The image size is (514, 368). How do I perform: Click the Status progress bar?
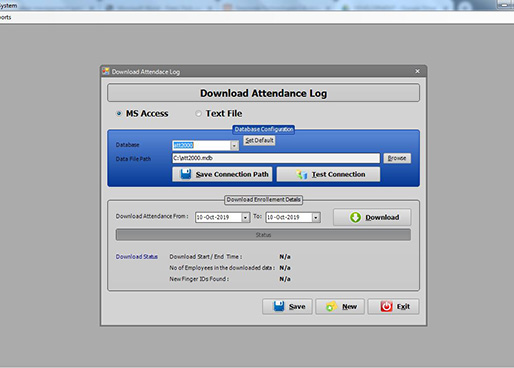click(x=263, y=235)
